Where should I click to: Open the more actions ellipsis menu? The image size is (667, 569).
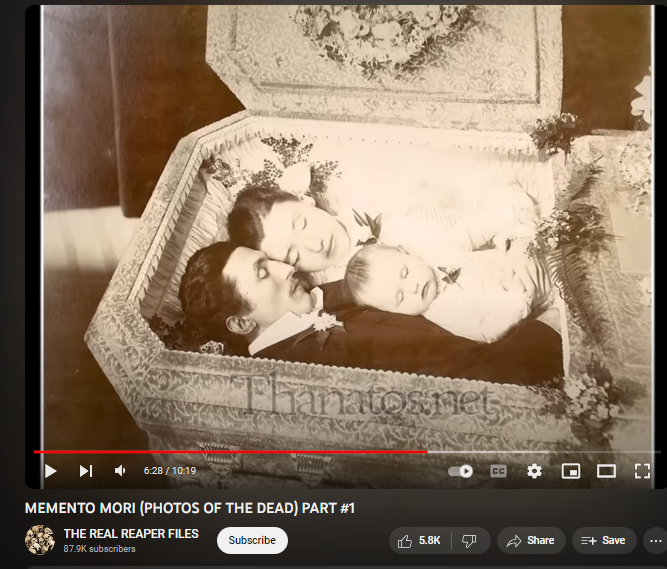656,541
